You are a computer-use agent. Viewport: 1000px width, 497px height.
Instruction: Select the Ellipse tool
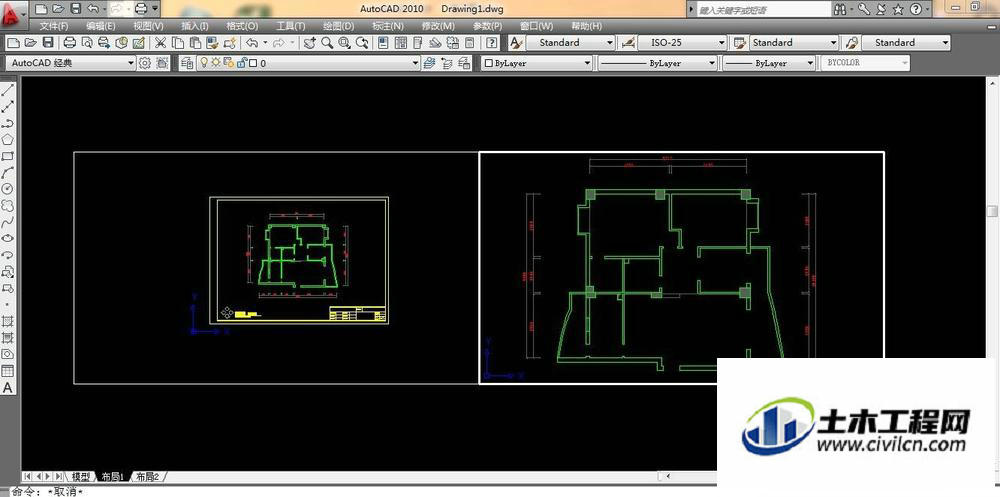point(8,239)
